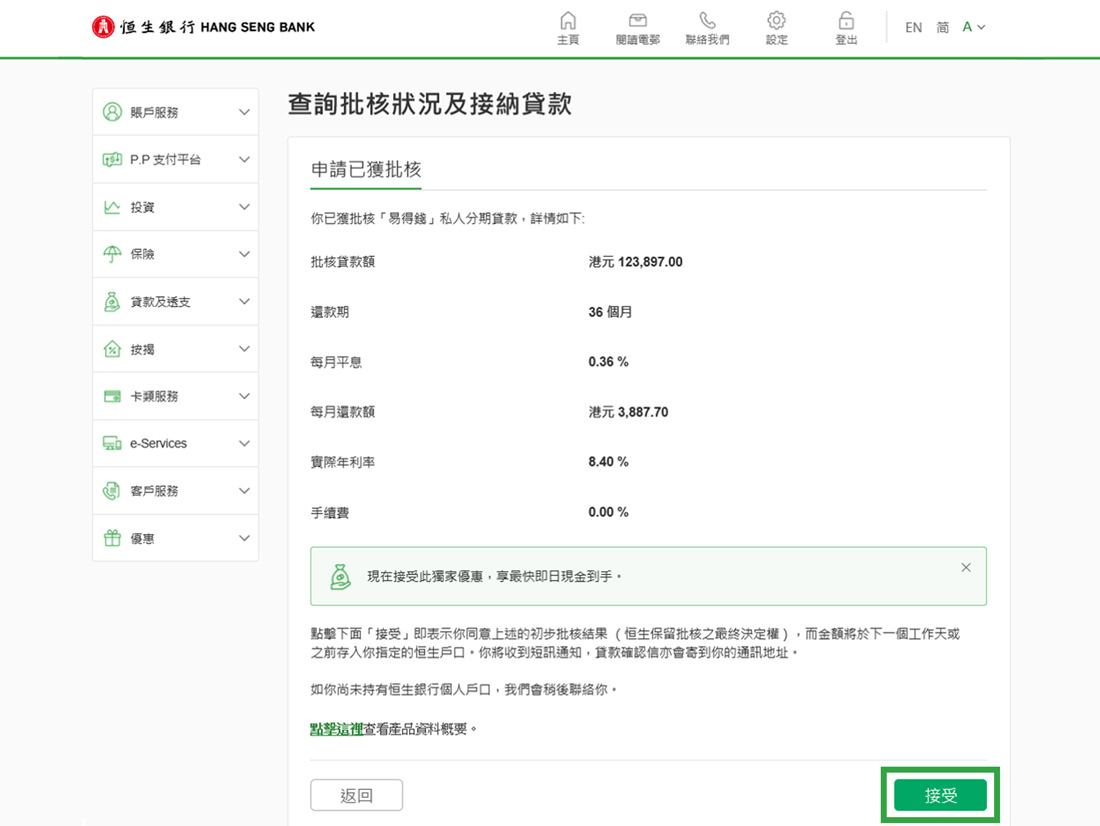
Task: Click the Hang Seng Bank logo
Action: [203, 27]
